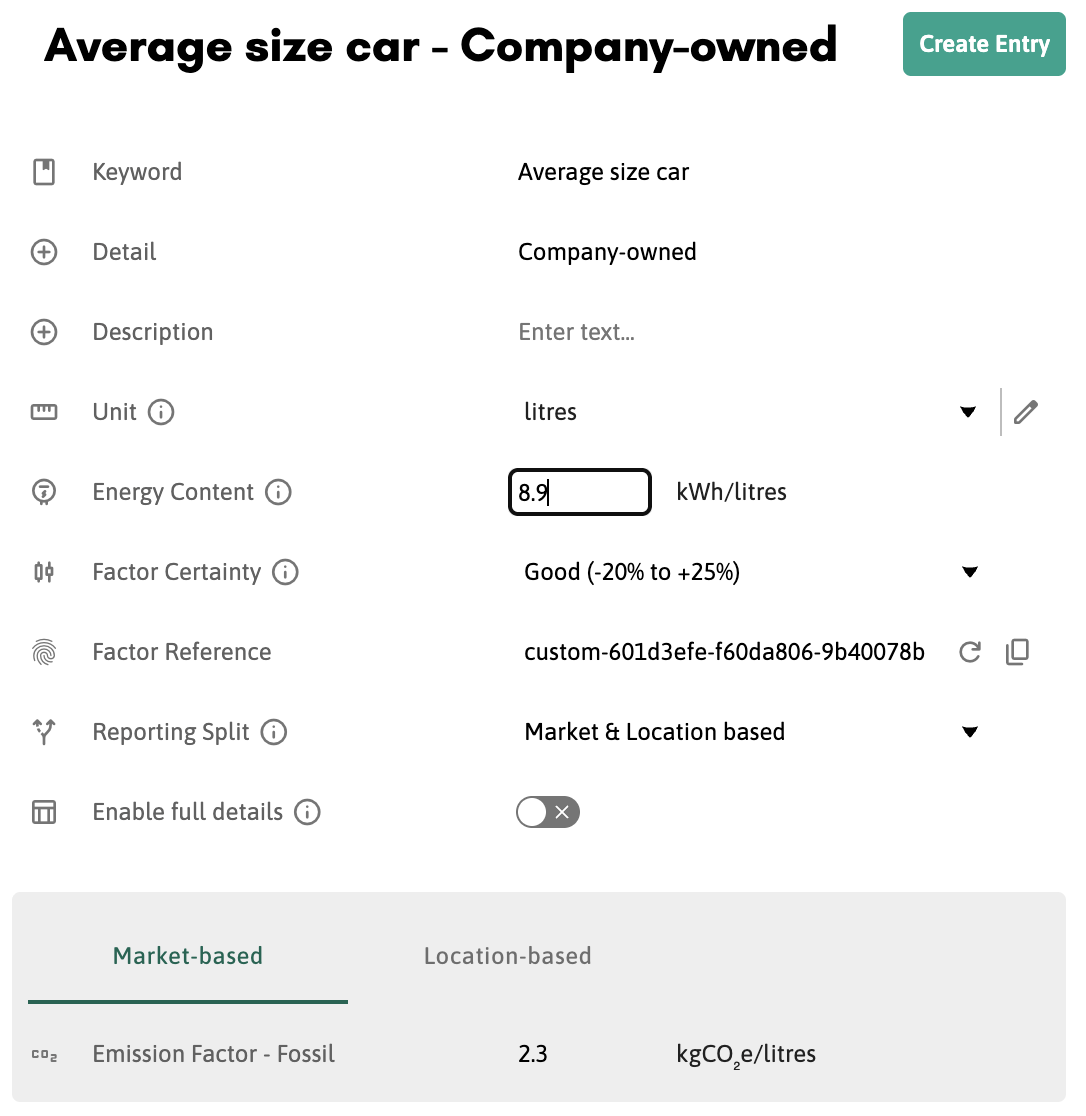Copy the Factor Reference code
The width and height of the screenshot is (1086, 1116).
point(1017,653)
